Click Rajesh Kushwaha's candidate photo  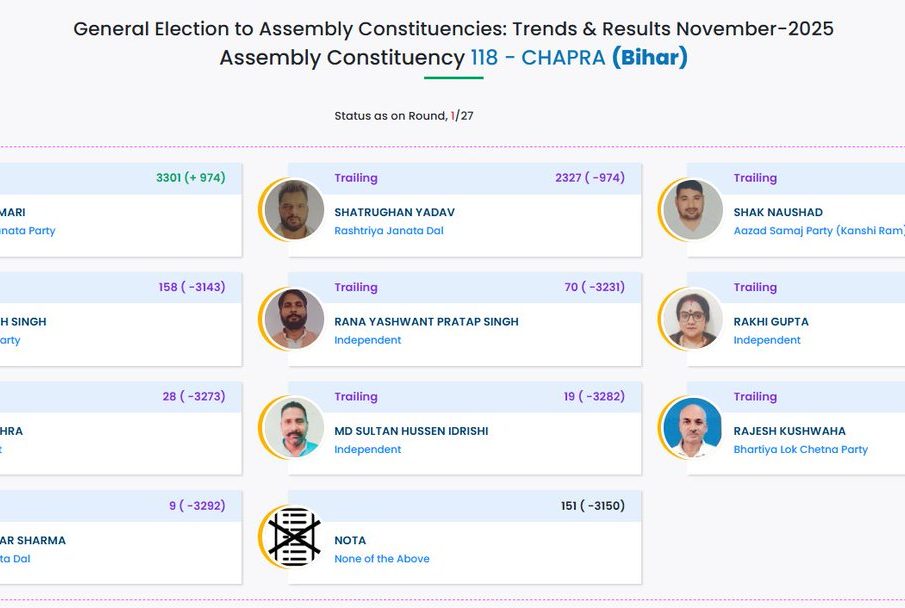[x=692, y=428]
